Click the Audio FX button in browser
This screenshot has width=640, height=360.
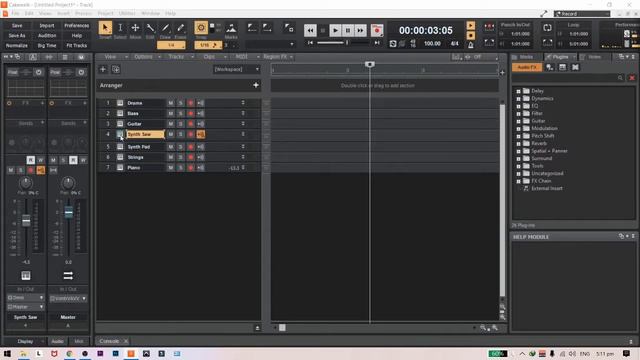click(527, 67)
